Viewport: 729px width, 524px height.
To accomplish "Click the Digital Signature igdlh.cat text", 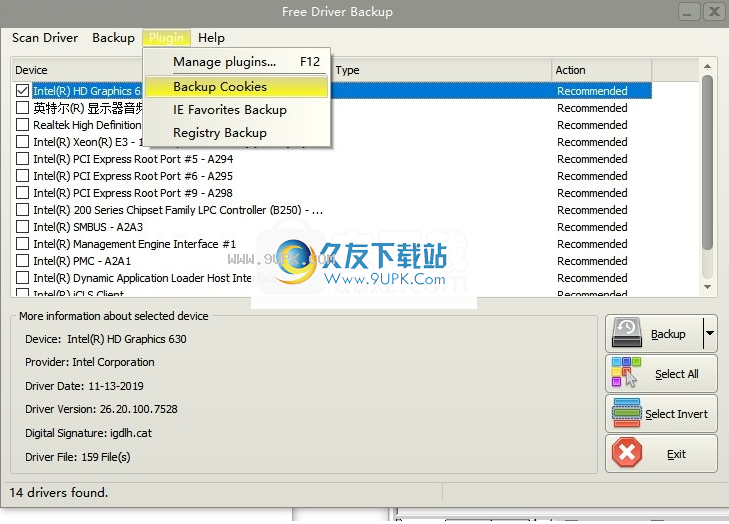I will [x=88, y=433].
